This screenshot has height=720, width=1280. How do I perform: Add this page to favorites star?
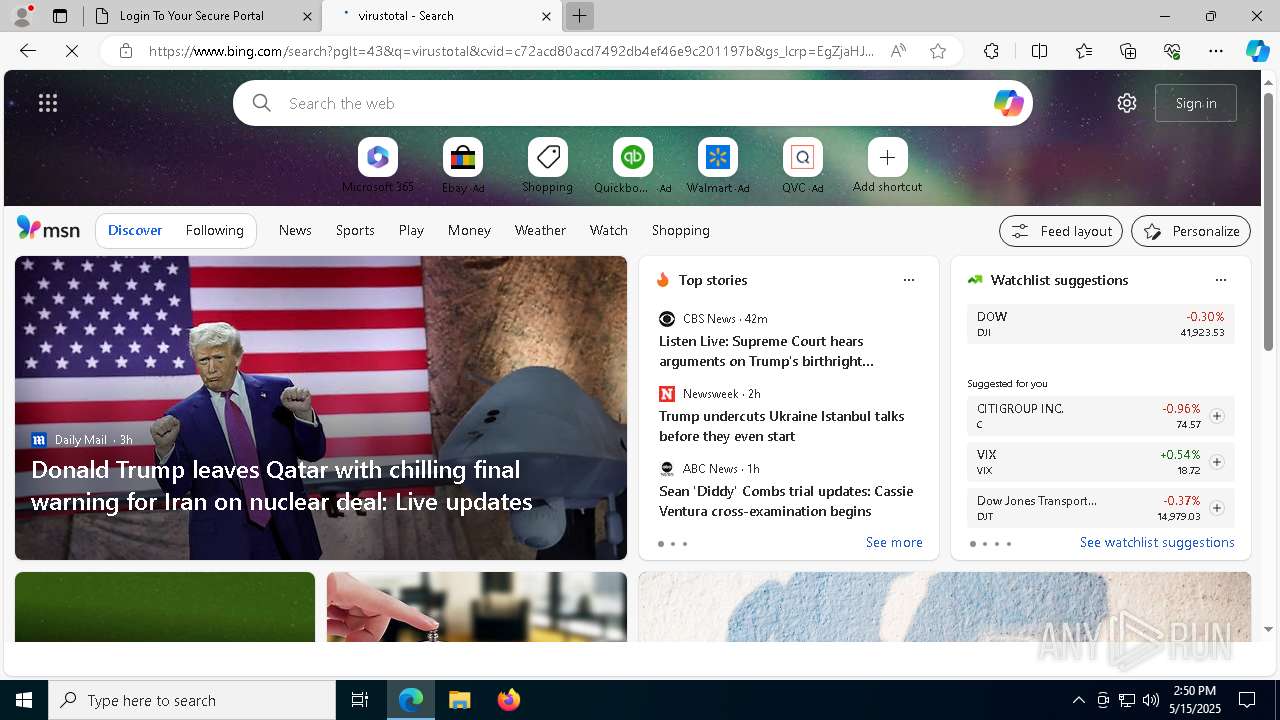938,51
